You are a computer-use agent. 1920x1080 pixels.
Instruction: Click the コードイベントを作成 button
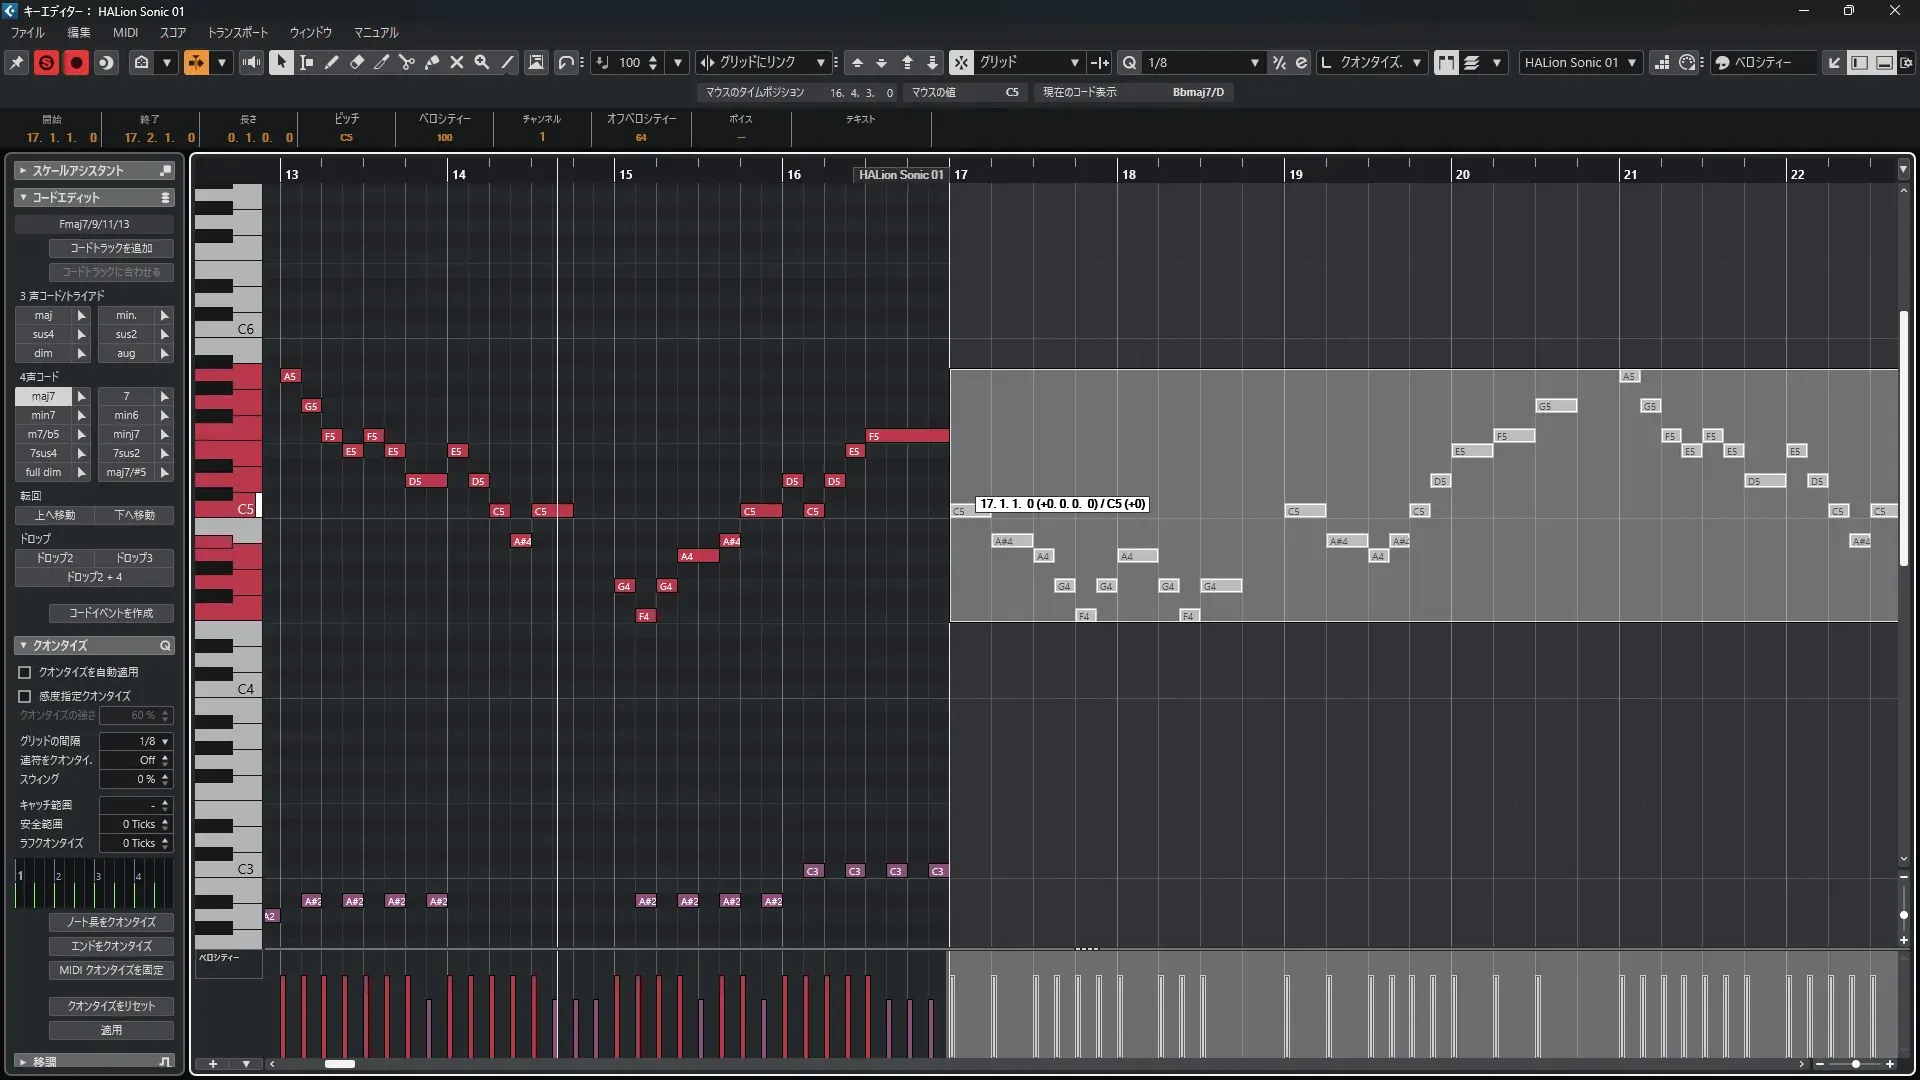(111, 613)
